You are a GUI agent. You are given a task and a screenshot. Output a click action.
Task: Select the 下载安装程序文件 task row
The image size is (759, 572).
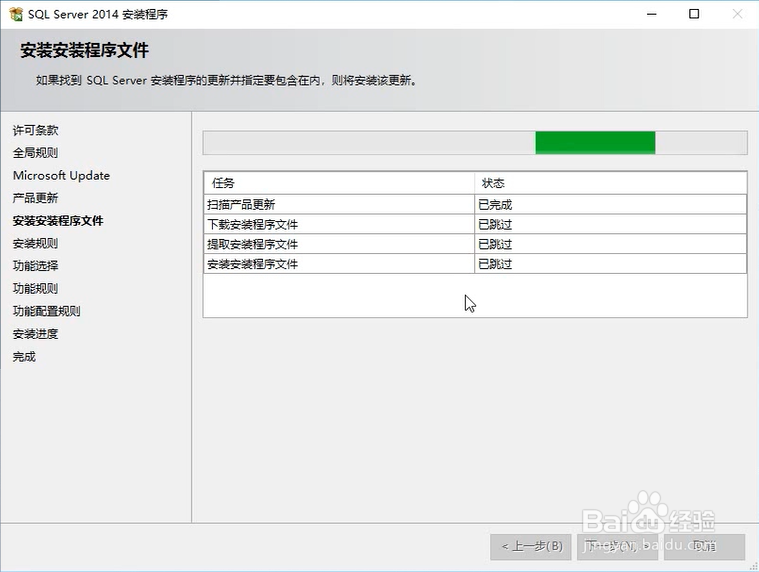tap(475, 225)
